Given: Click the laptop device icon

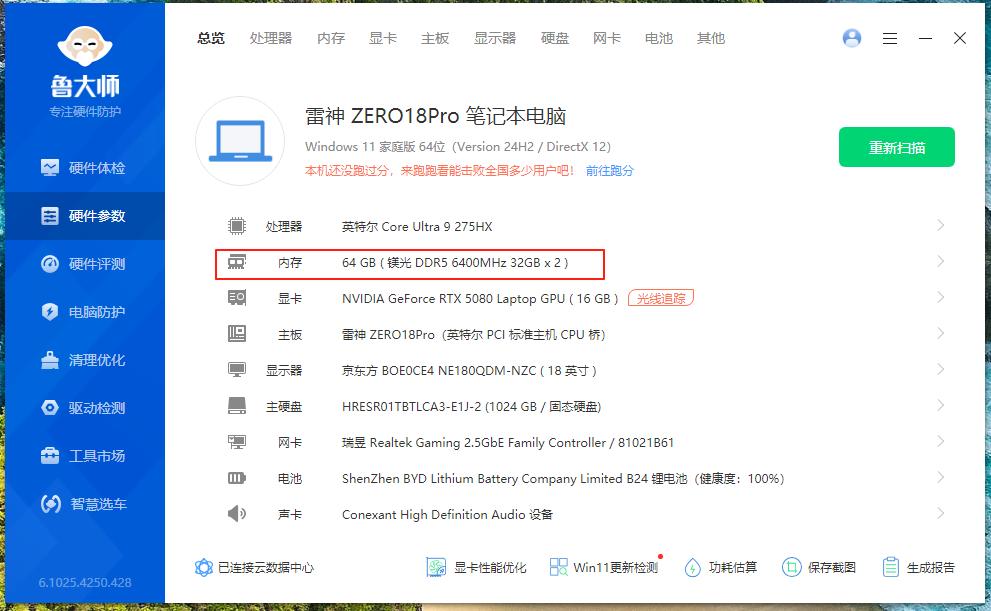Looking at the screenshot, I should coord(240,141).
